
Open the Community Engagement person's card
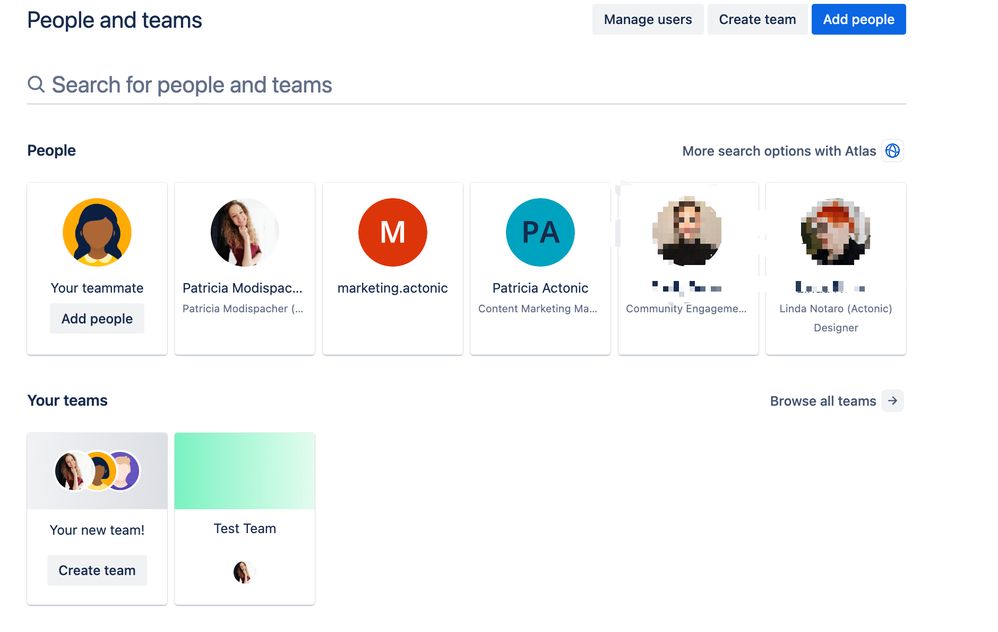coord(688,267)
